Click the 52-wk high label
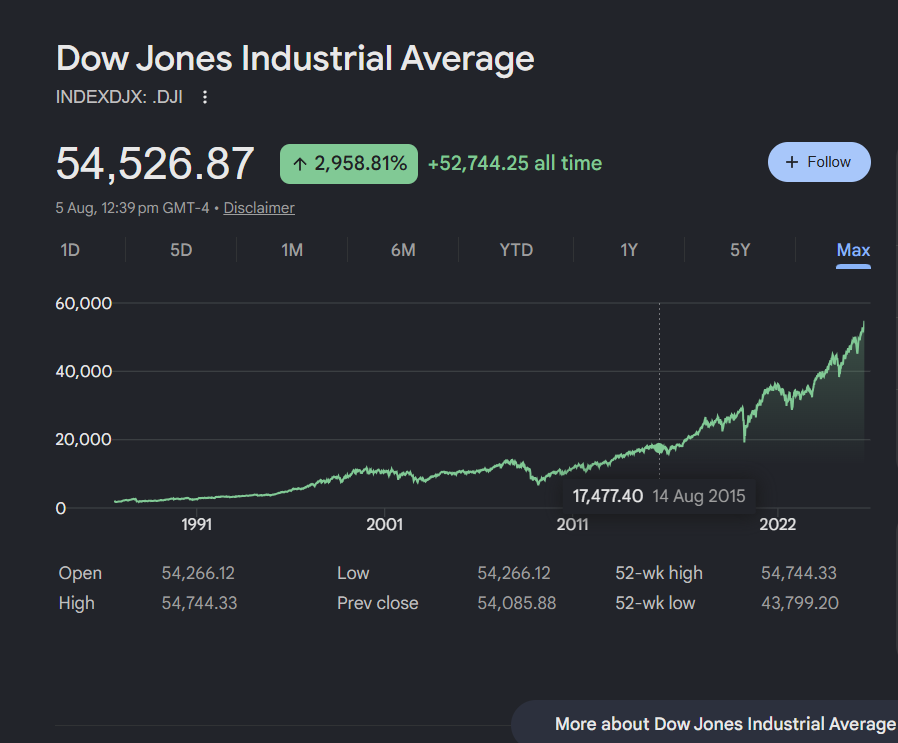 tap(659, 573)
